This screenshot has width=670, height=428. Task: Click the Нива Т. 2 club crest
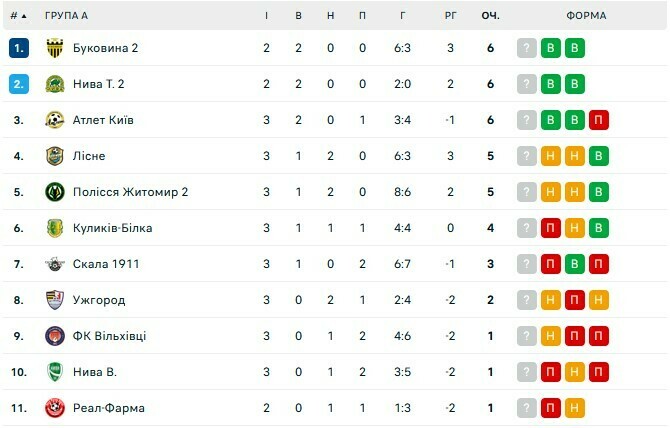click(54, 84)
